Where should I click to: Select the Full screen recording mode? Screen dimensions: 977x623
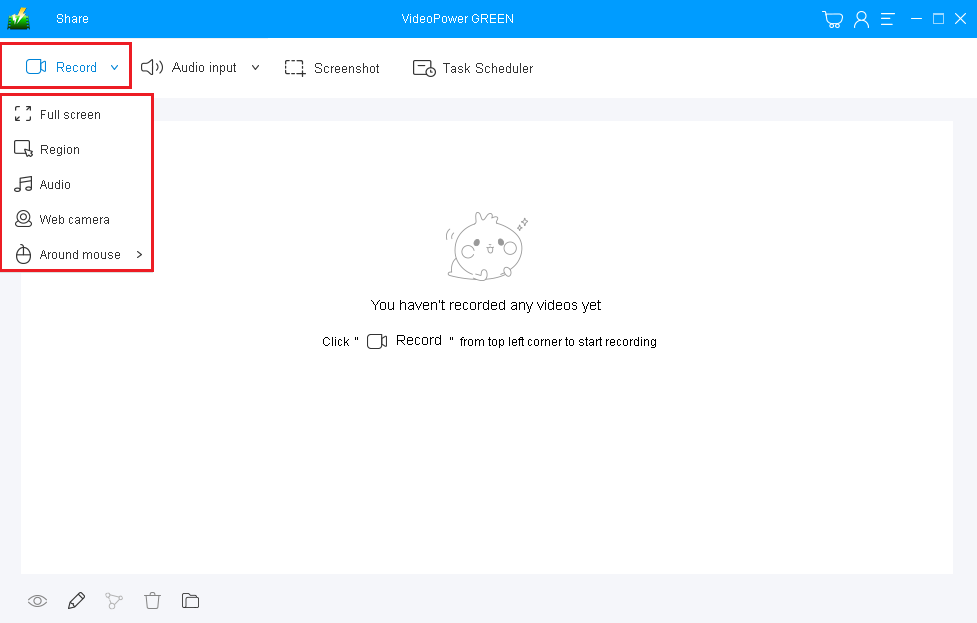(69, 114)
